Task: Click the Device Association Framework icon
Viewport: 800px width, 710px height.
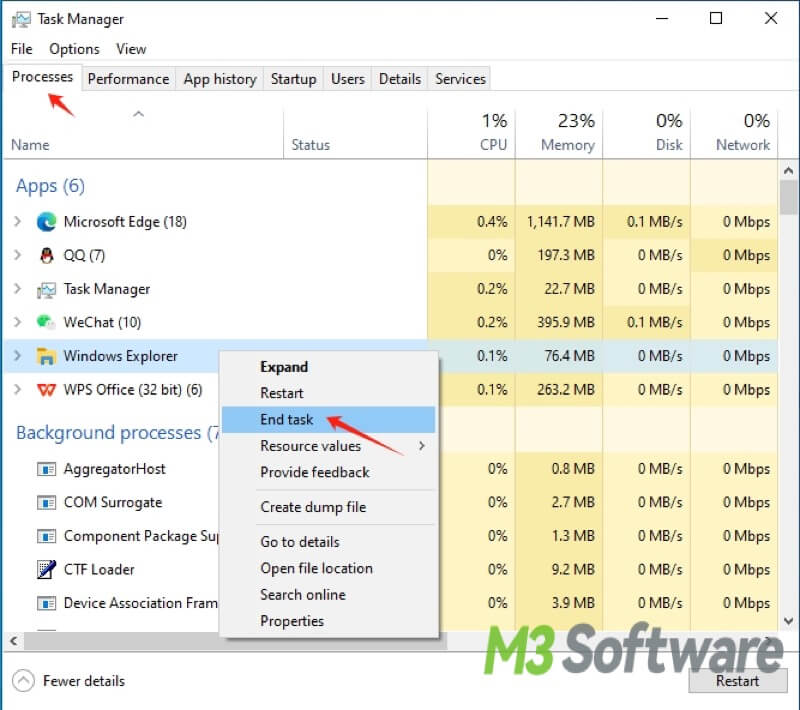Action: (46, 603)
